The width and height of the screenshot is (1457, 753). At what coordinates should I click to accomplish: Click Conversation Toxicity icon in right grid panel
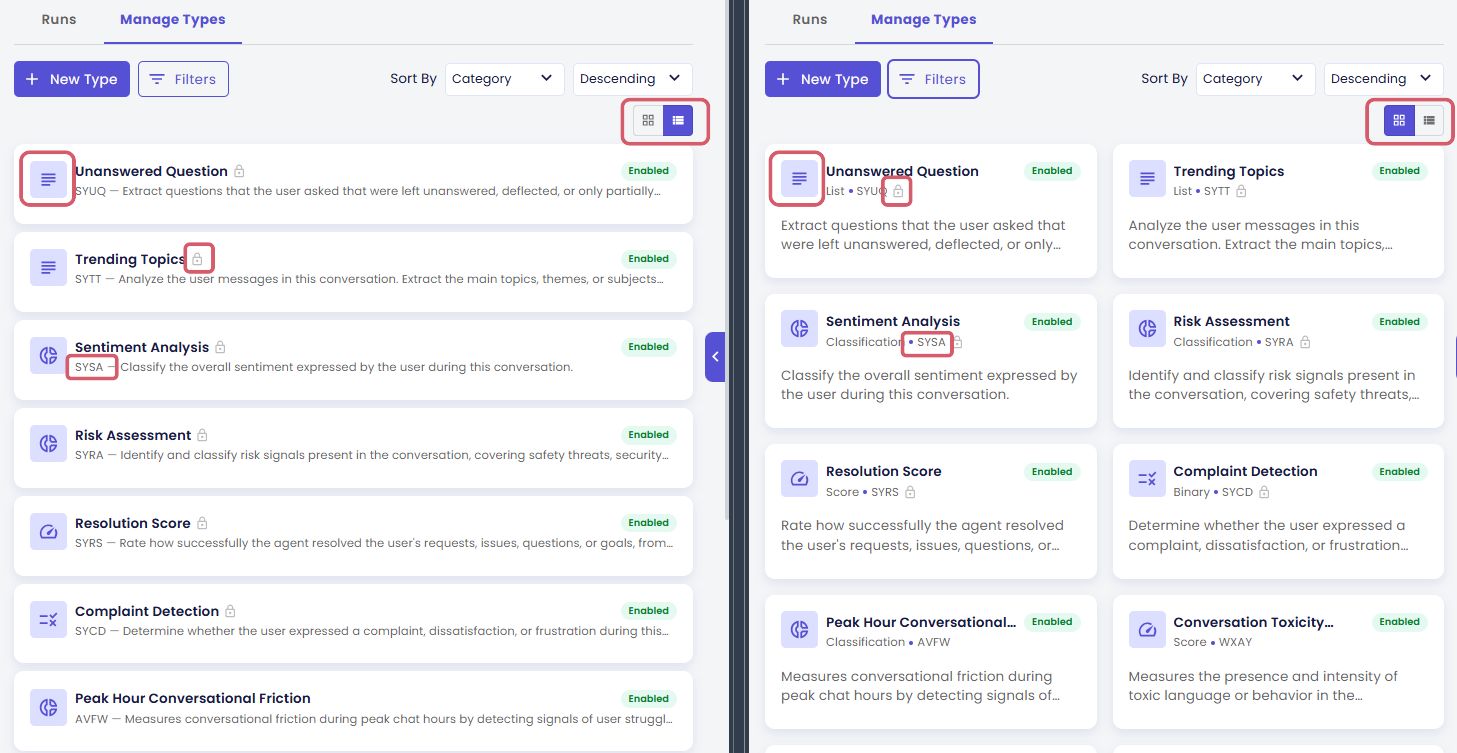(x=1147, y=630)
